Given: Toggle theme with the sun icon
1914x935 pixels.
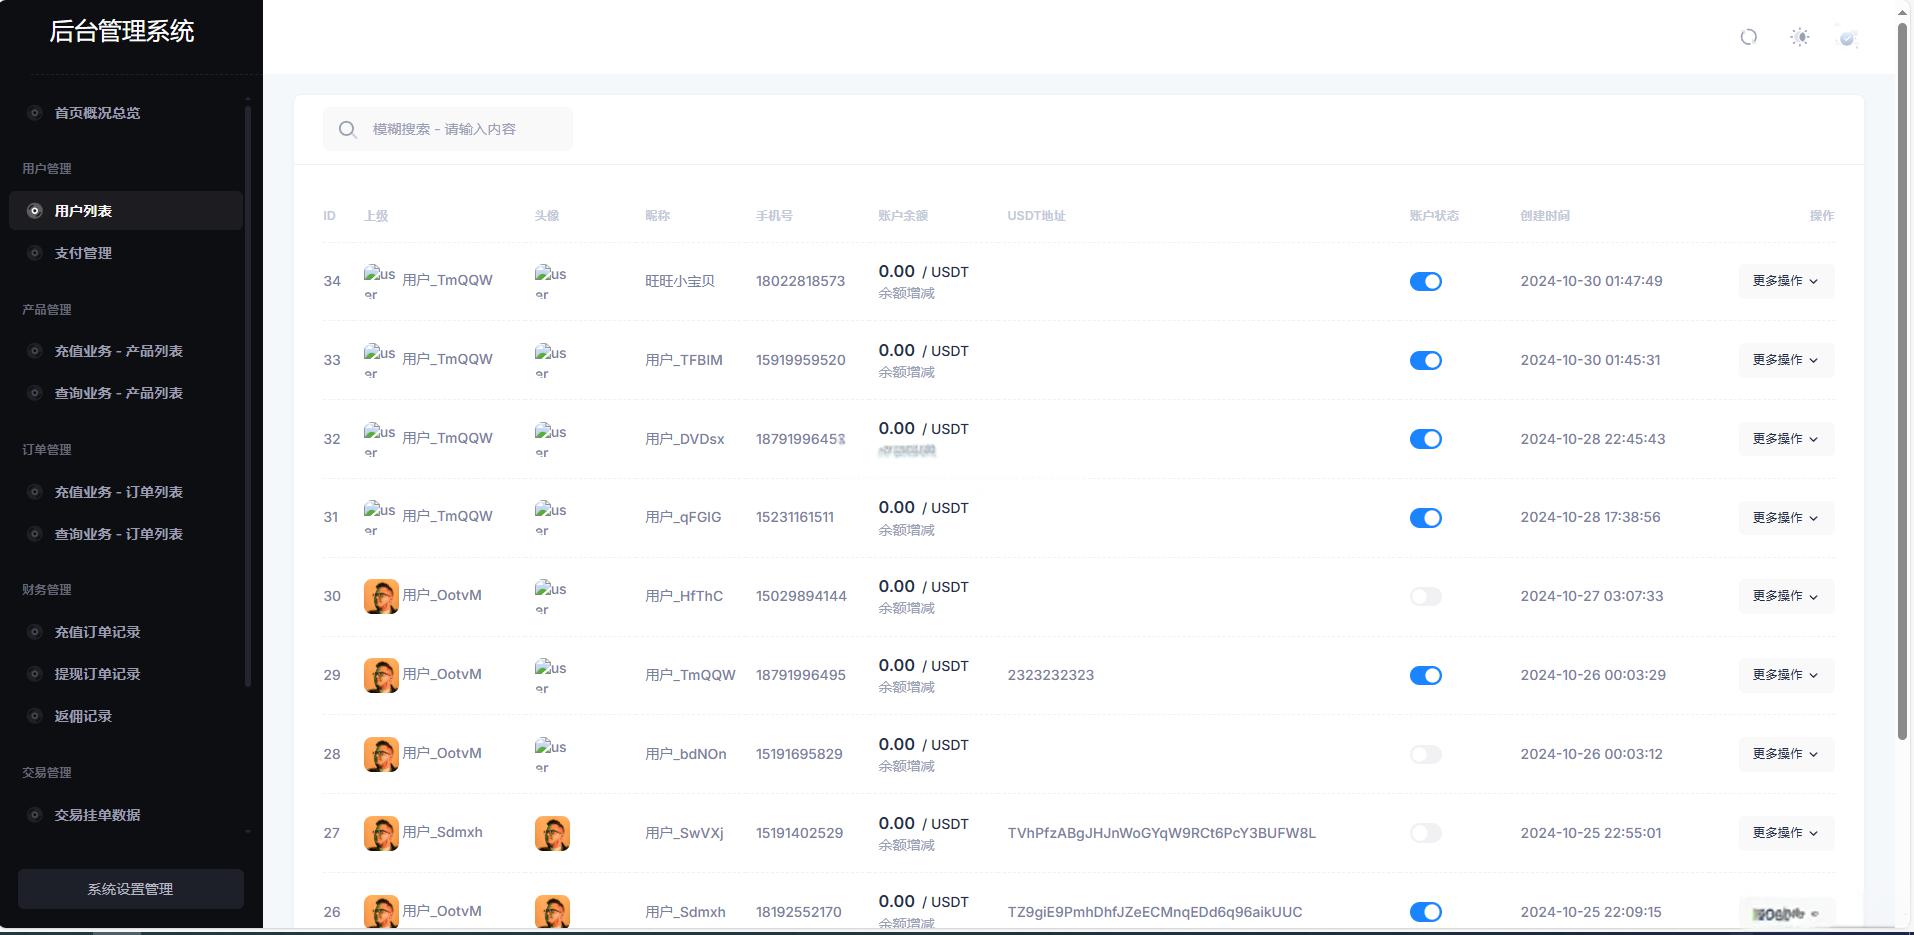Looking at the screenshot, I should point(1800,37).
